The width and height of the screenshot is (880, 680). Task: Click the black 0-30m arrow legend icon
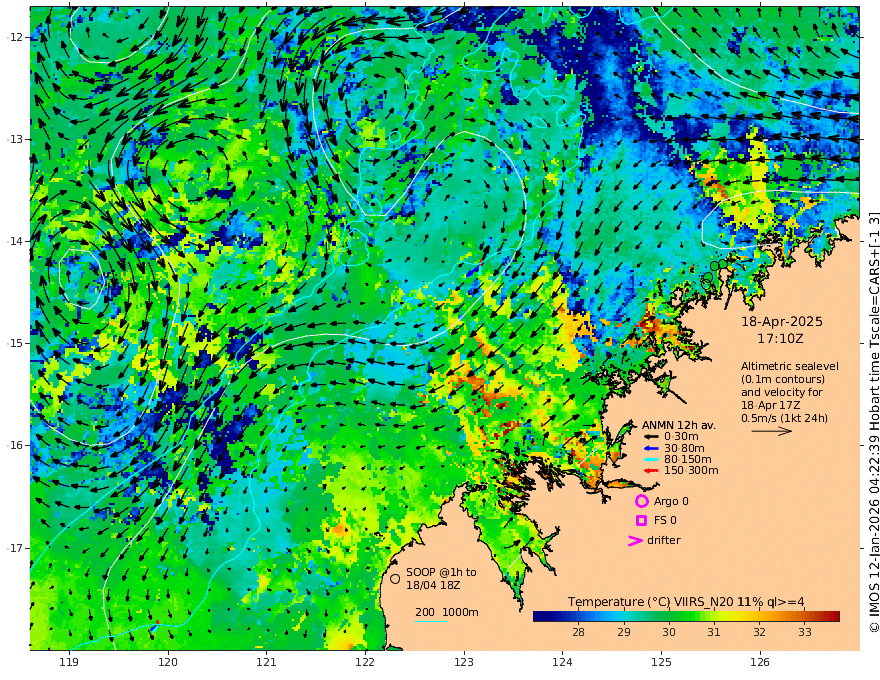tap(651, 437)
